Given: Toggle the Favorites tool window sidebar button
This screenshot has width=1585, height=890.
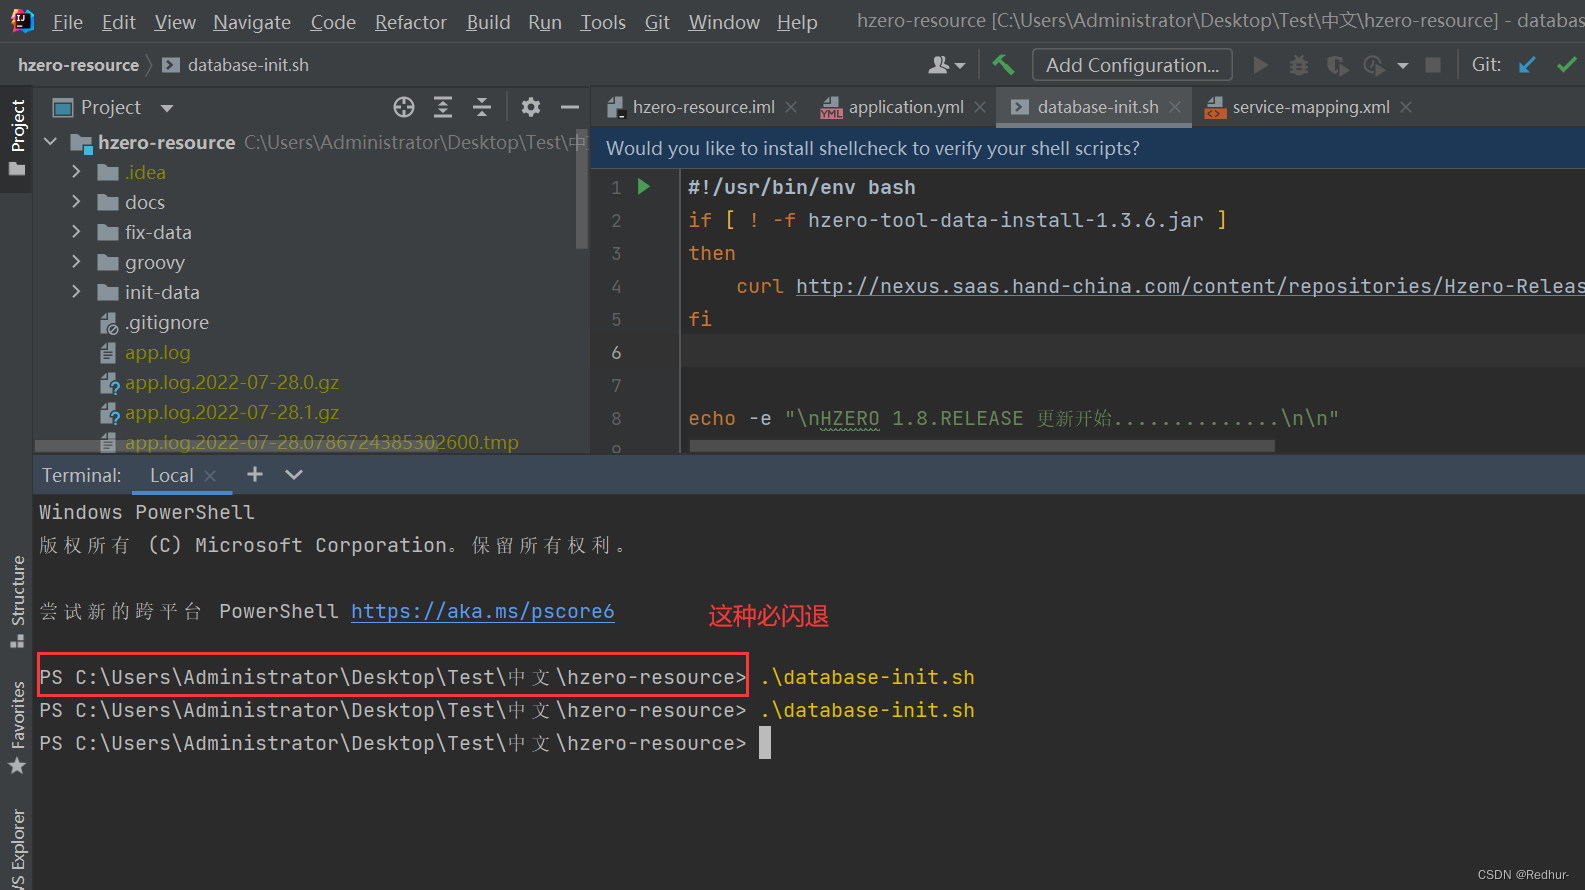Looking at the screenshot, I should click(16, 727).
